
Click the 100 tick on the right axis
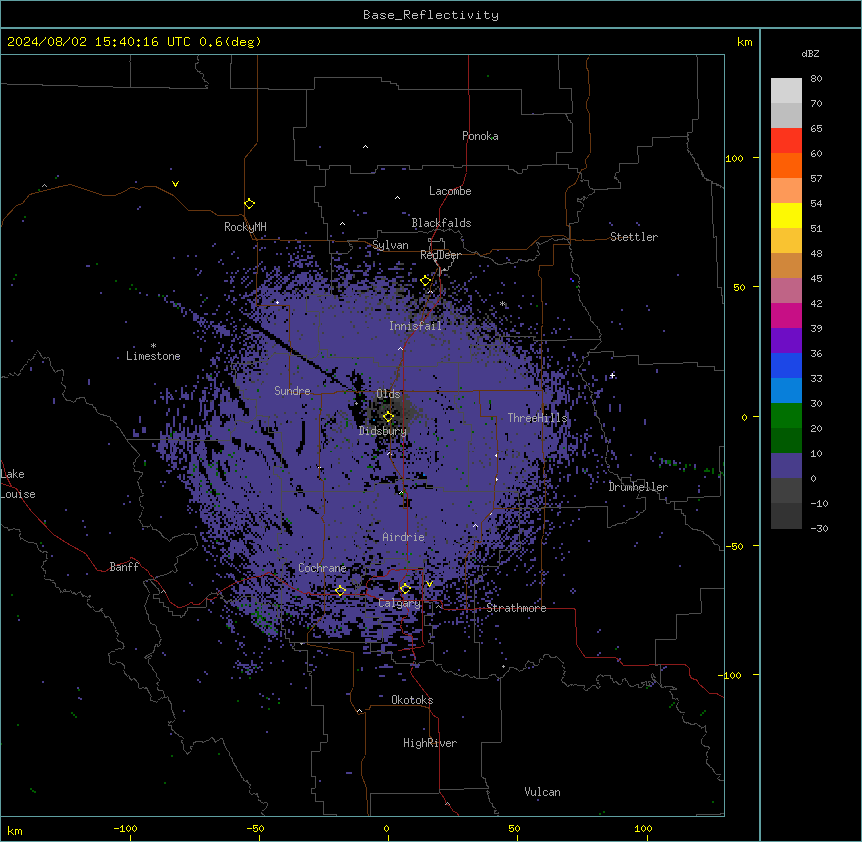734,158
